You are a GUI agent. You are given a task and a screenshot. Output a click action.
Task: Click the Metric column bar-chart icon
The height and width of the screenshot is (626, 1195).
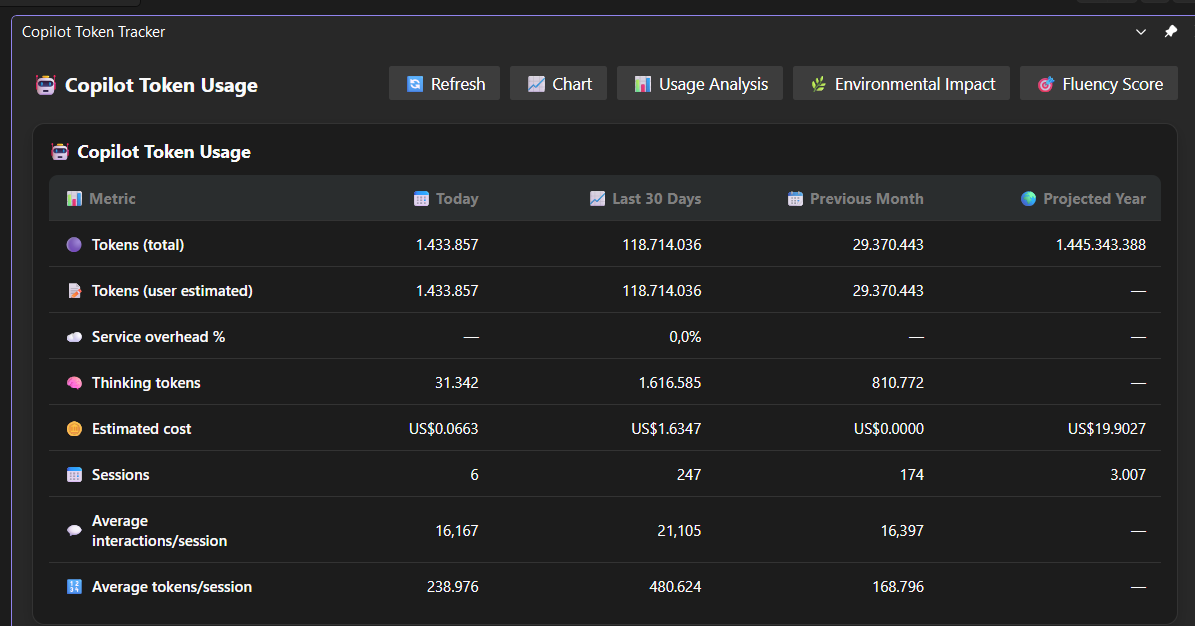[74, 198]
